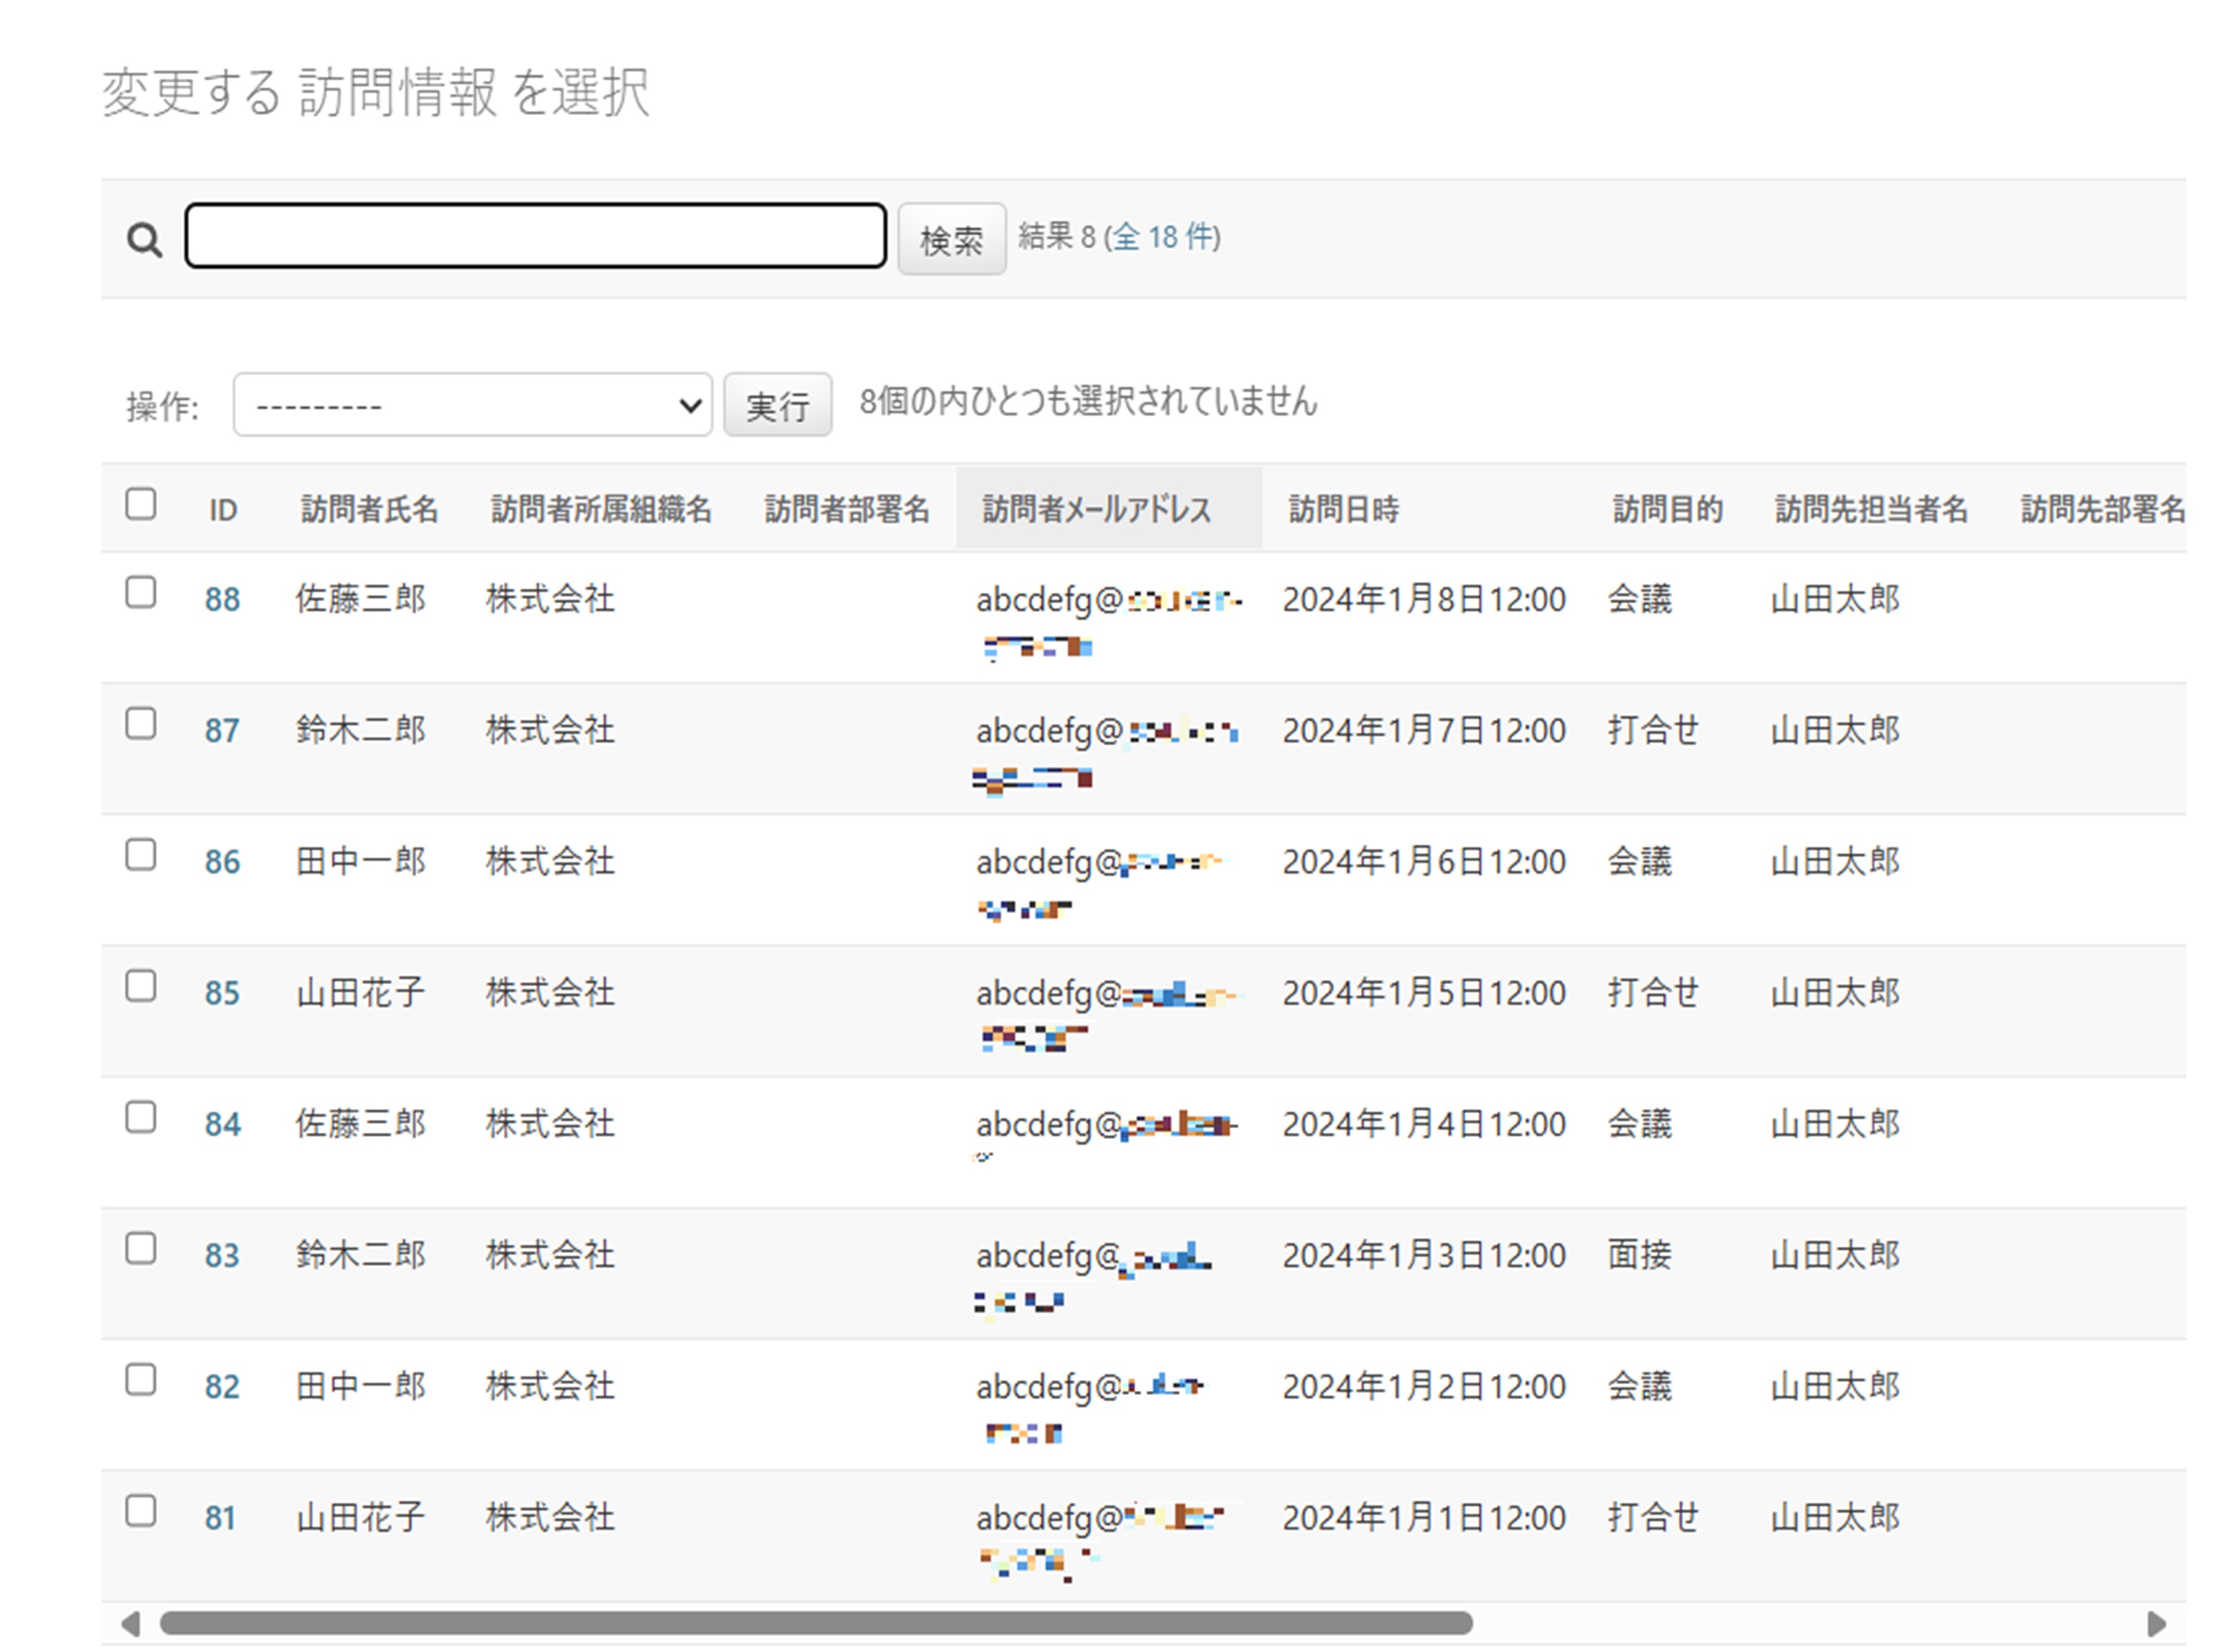
Task: Sort by the ID column header
Action: pos(223,510)
